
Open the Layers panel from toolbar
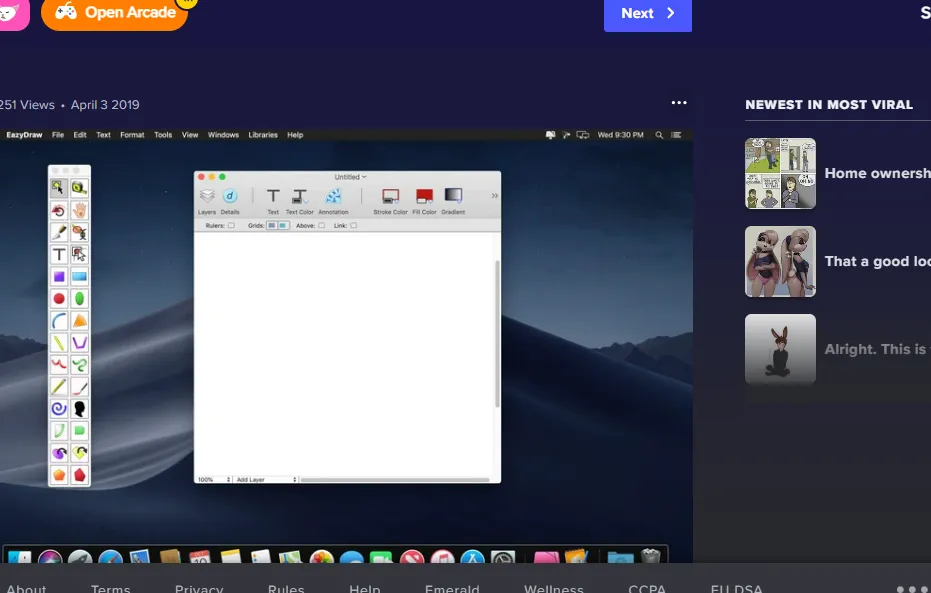tap(207, 201)
